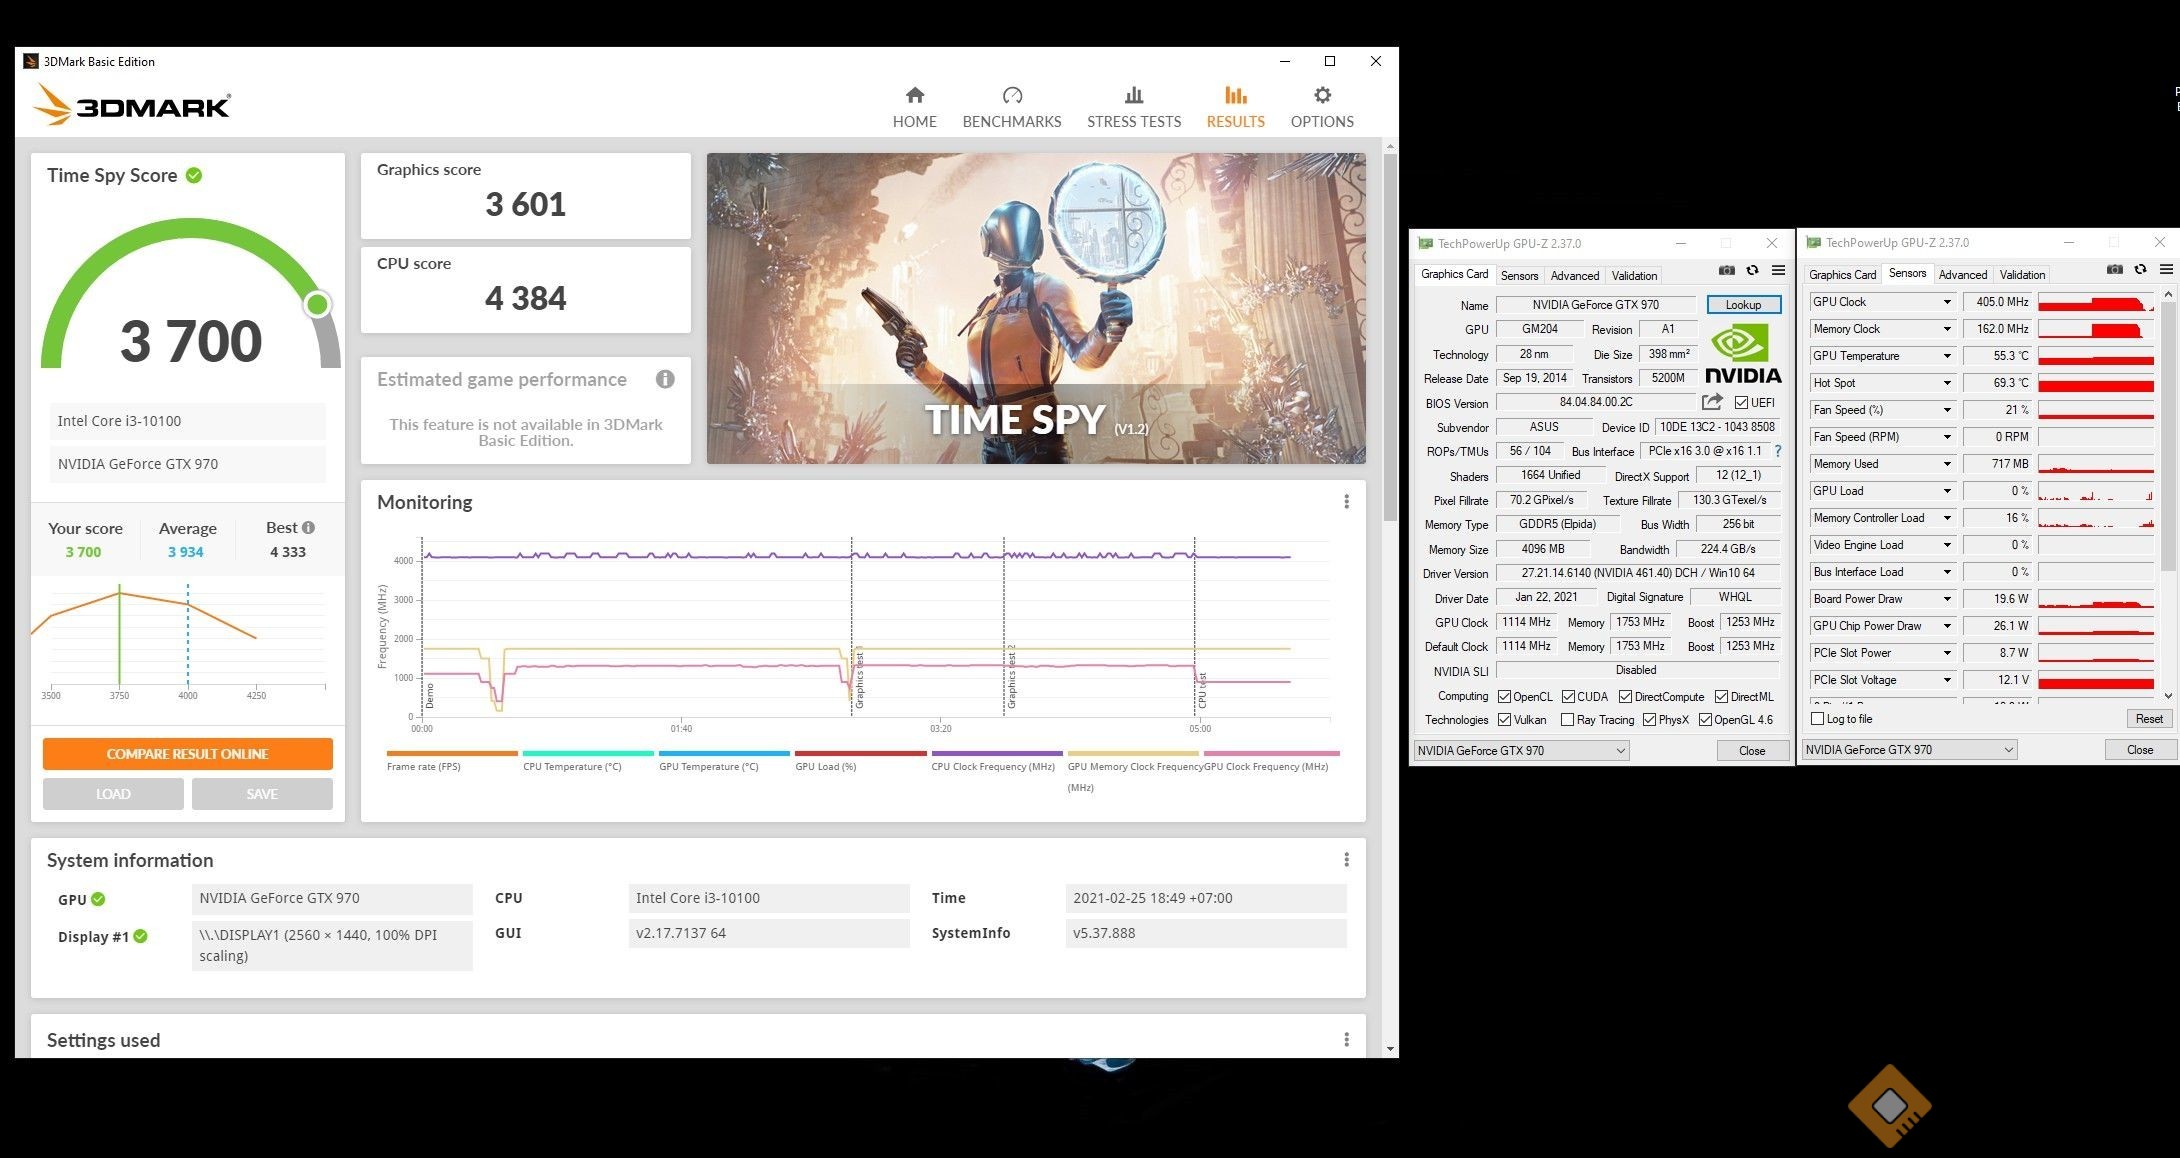The image size is (2180, 1158).
Task: Click Compare Result Online button
Action: (187, 754)
